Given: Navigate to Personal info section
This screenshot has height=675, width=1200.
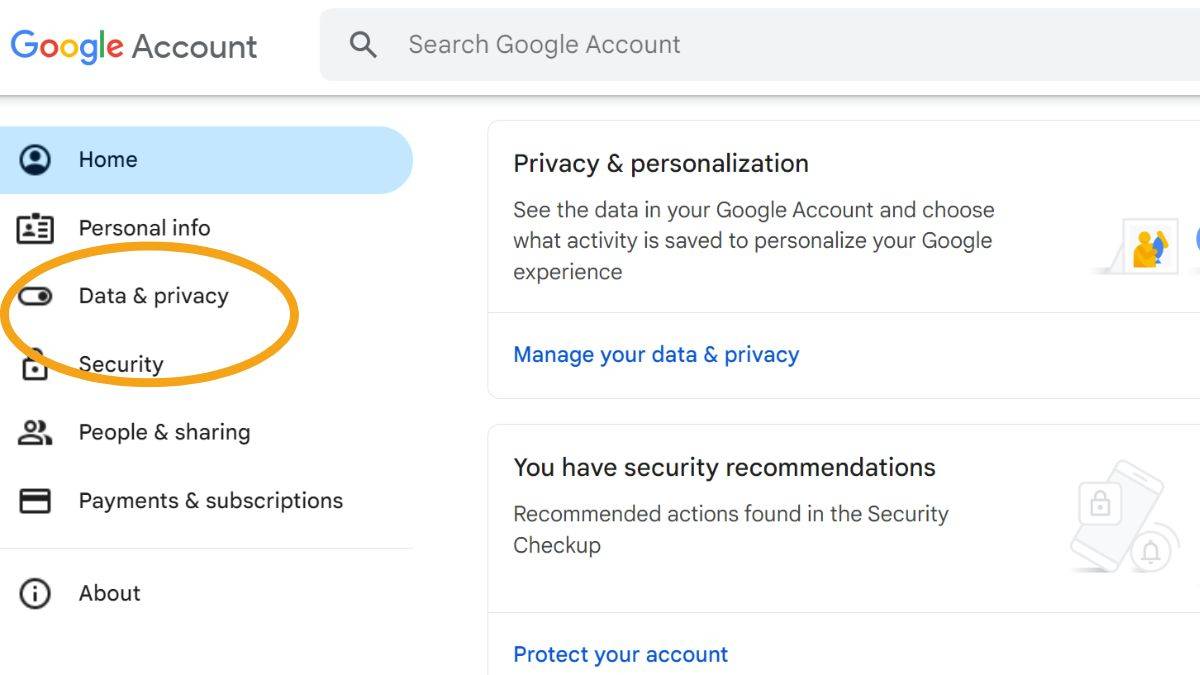Looking at the screenshot, I should (145, 228).
